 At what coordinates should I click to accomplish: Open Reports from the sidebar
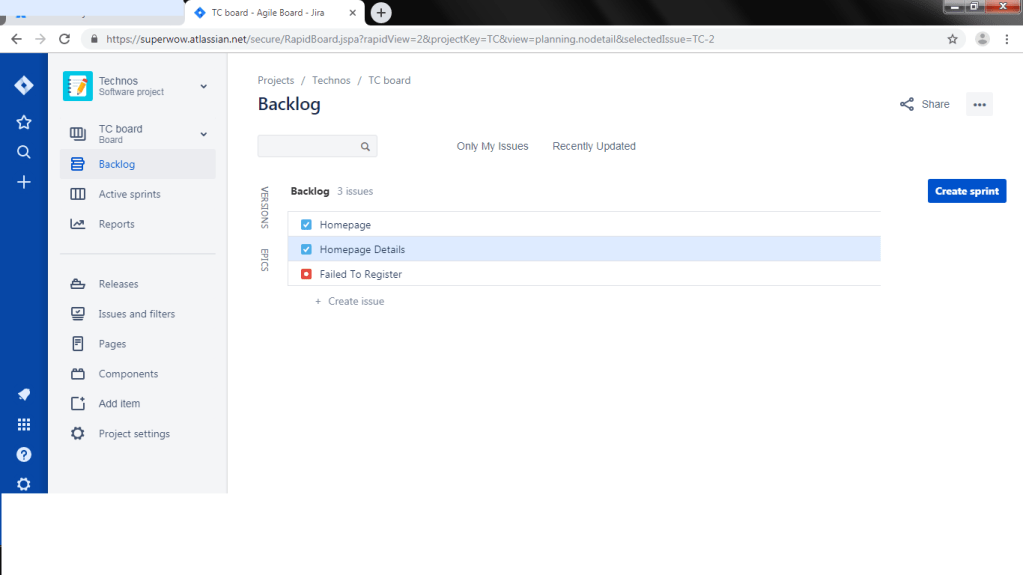[x=116, y=224]
